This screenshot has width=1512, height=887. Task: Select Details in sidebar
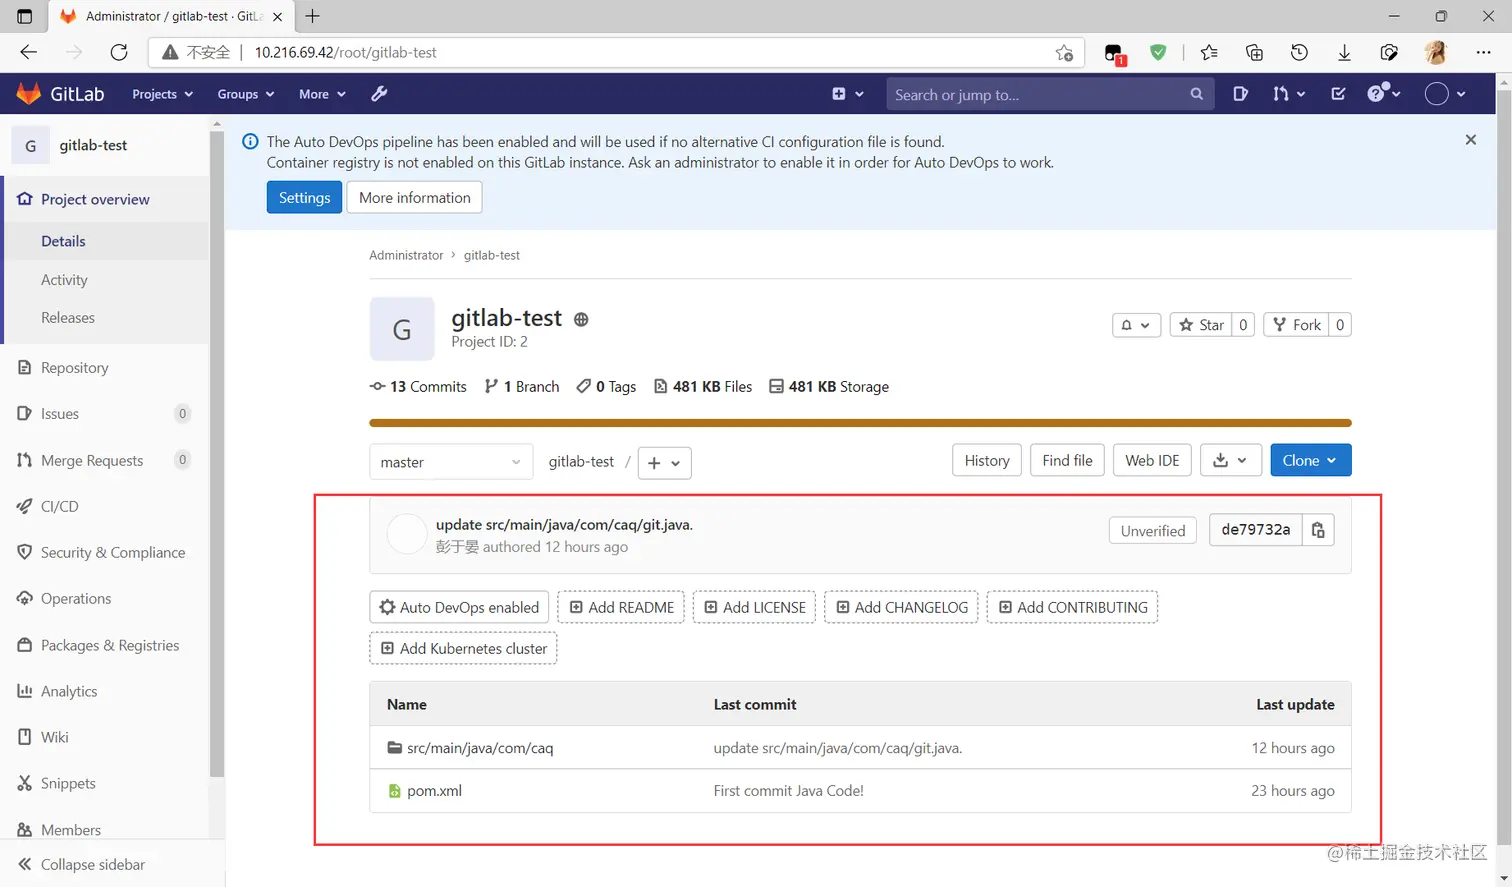tap(63, 241)
